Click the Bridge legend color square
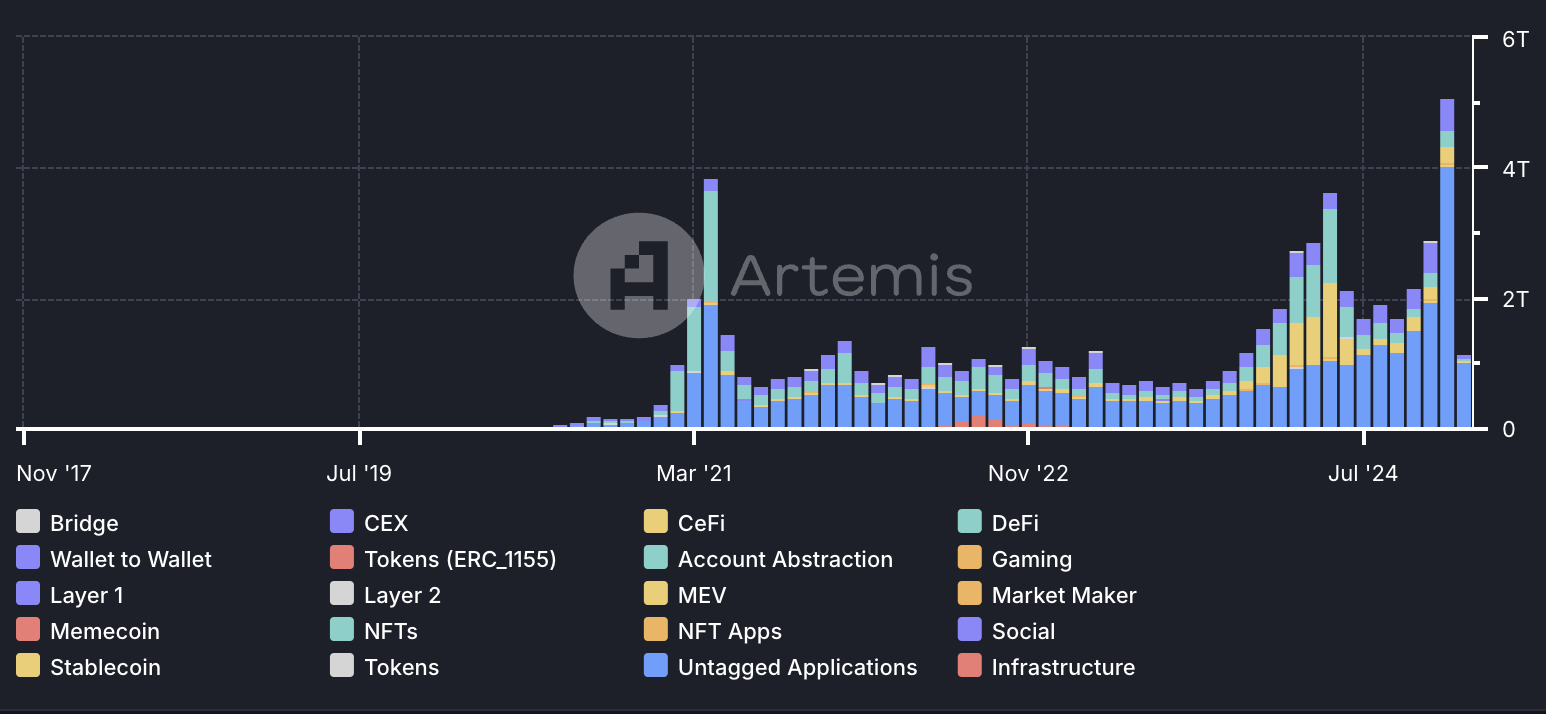 [28, 522]
